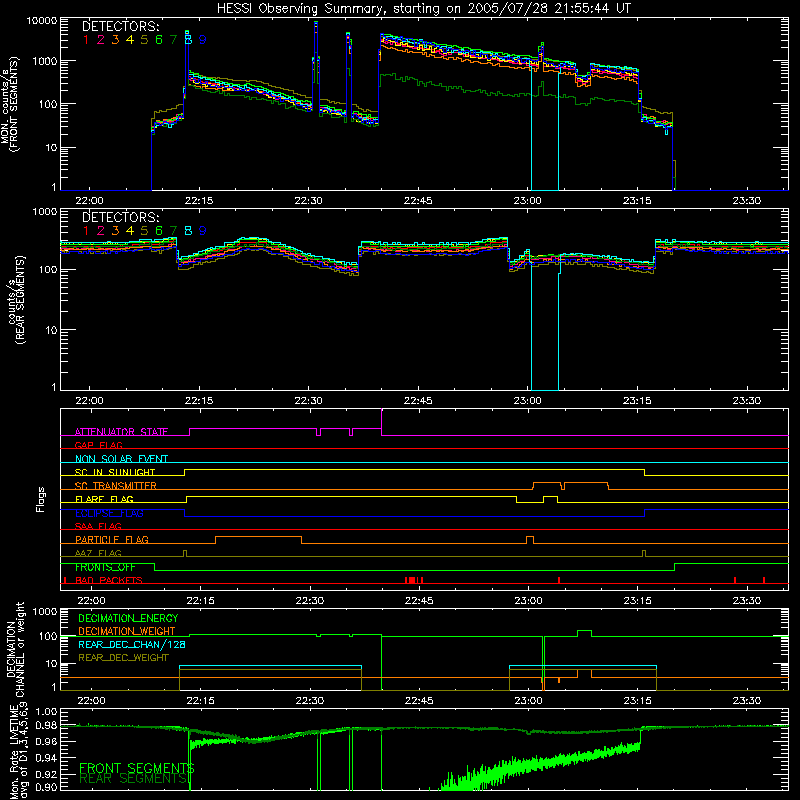The image size is (800, 800).
Task: Click dark green detector 7 in the front segments legend
Action: [x=173, y=40]
